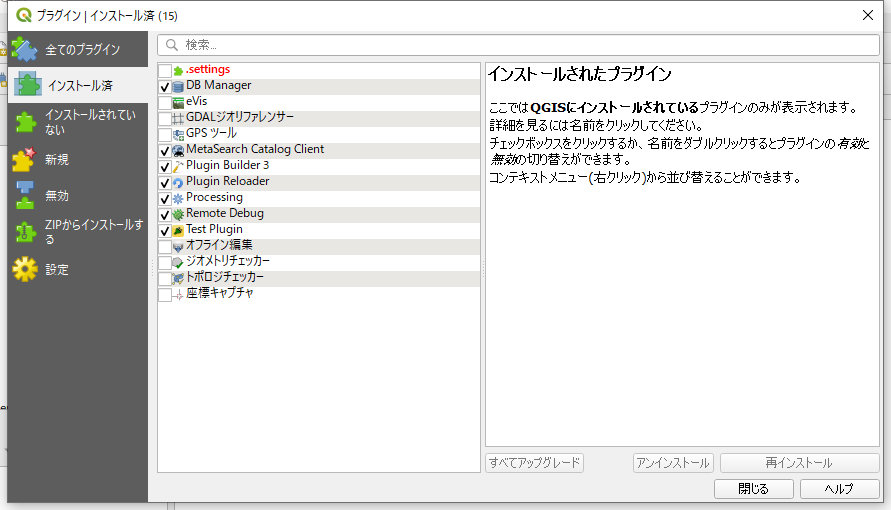Click the eVis plugin icon
Screen dimensions: 891x510
coord(178,102)
